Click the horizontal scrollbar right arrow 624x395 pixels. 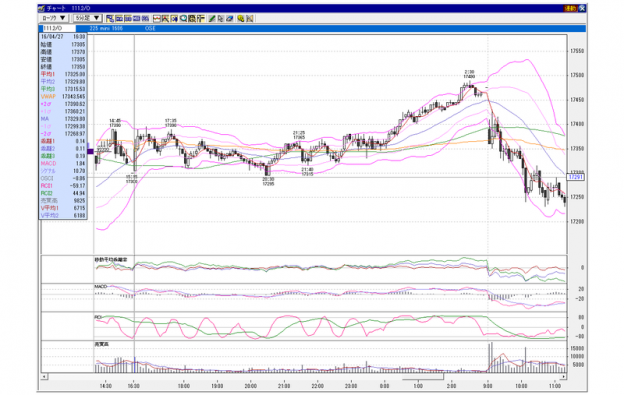[564, 376]
